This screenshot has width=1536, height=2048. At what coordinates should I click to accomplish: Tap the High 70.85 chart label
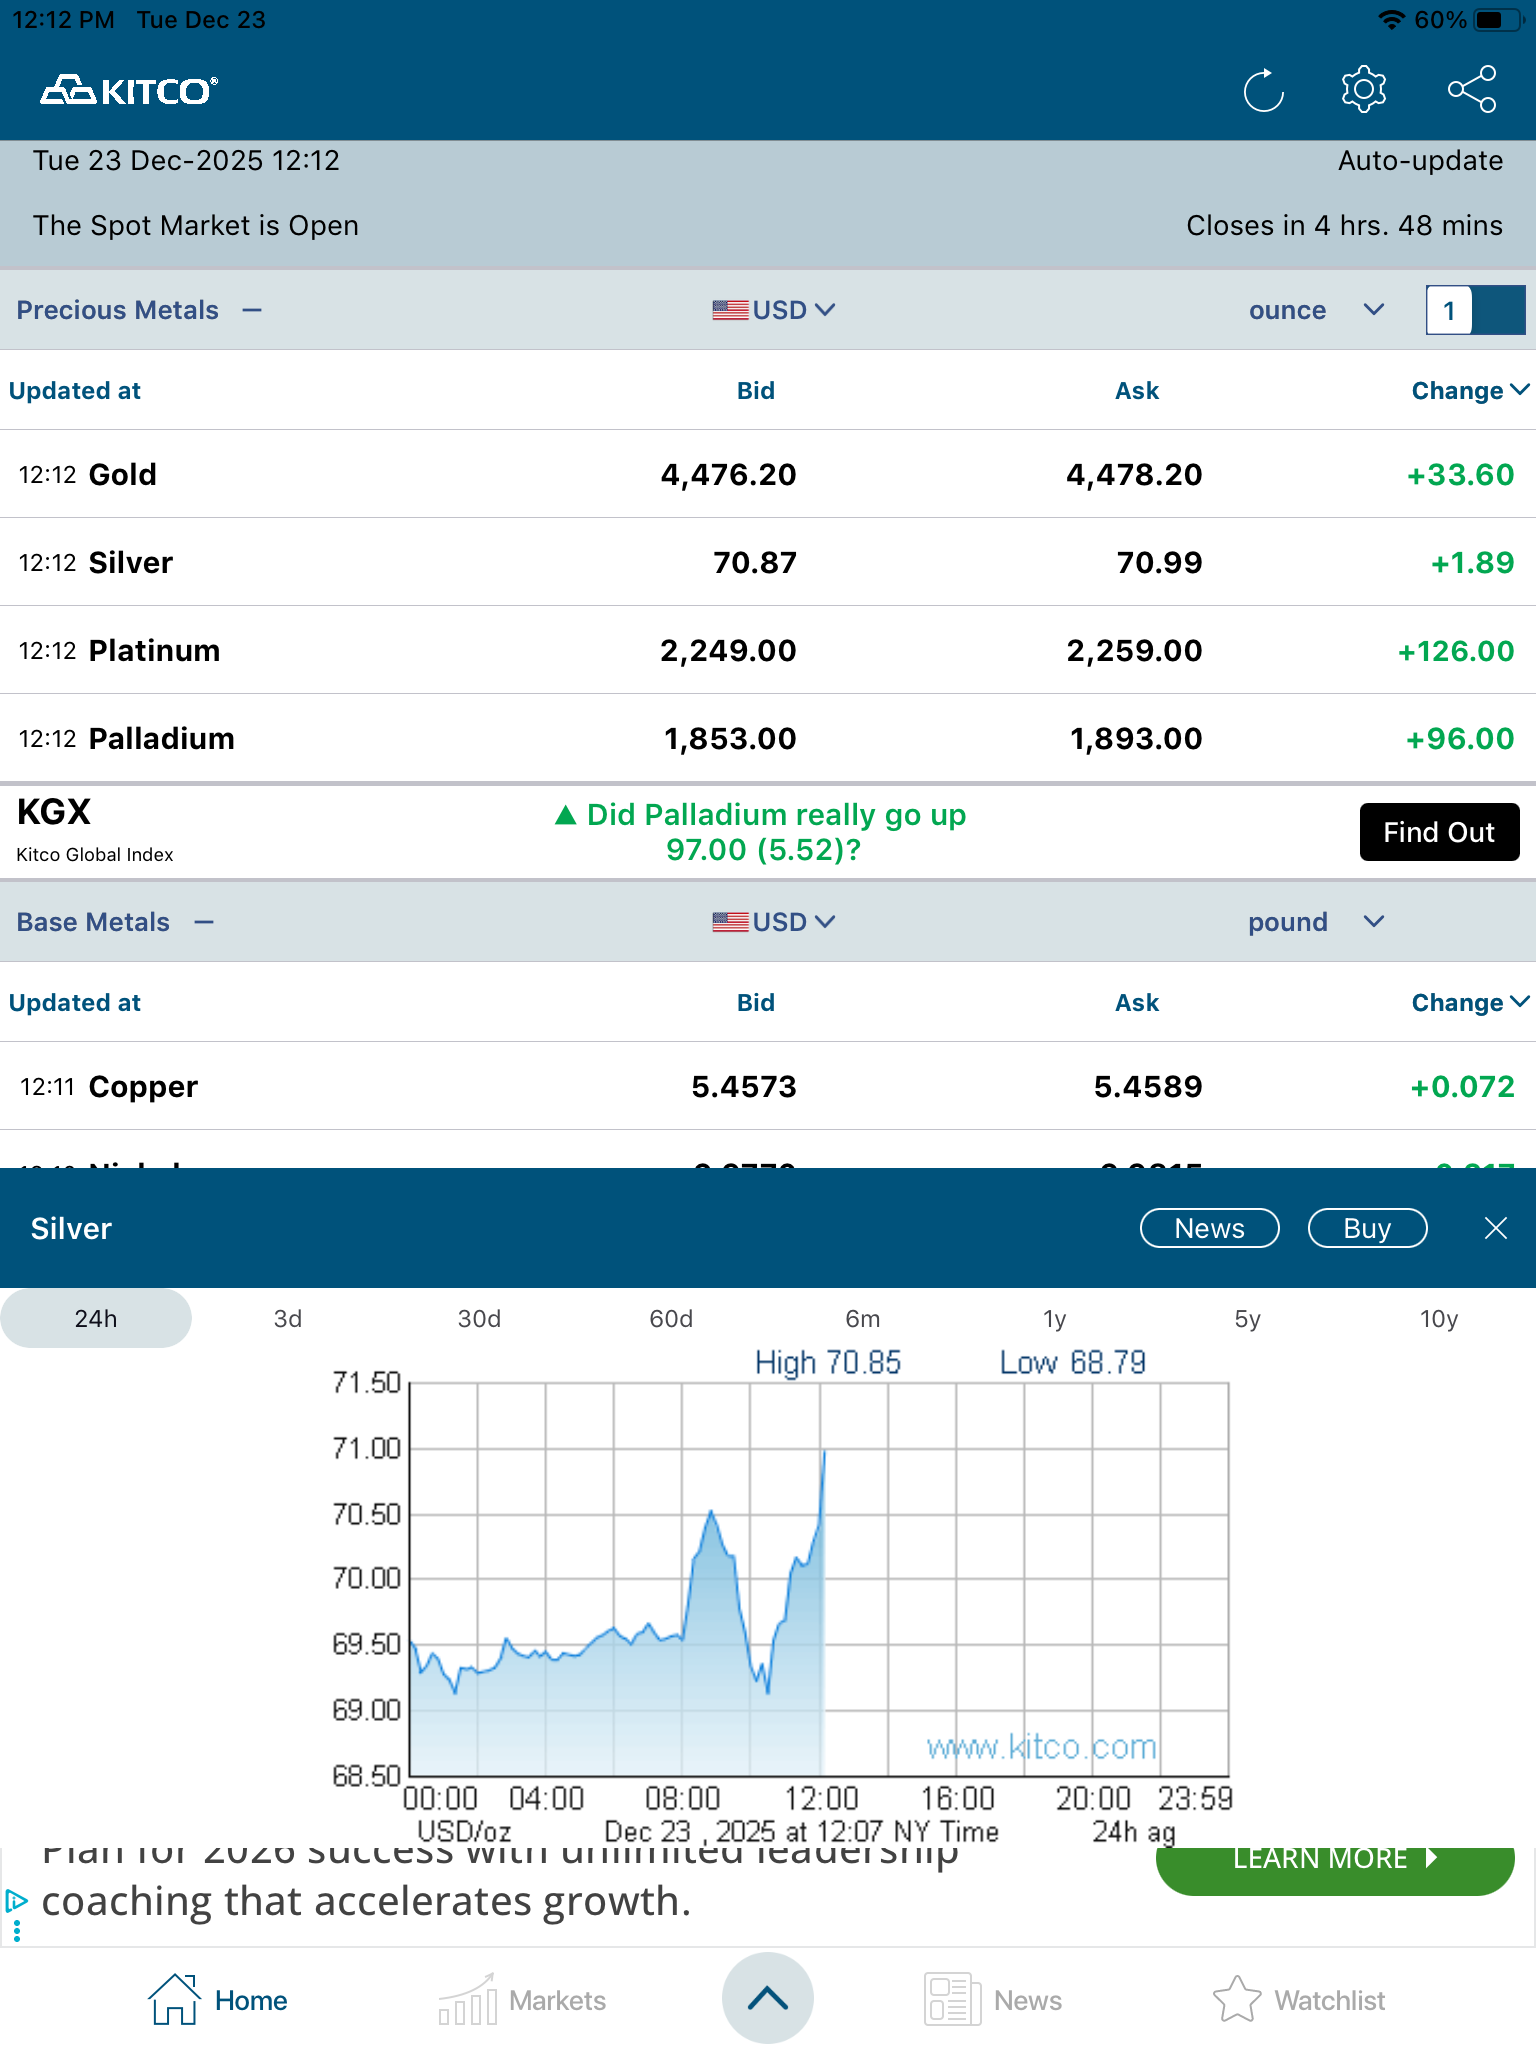pyautogui.click(x=828, y=1362)
